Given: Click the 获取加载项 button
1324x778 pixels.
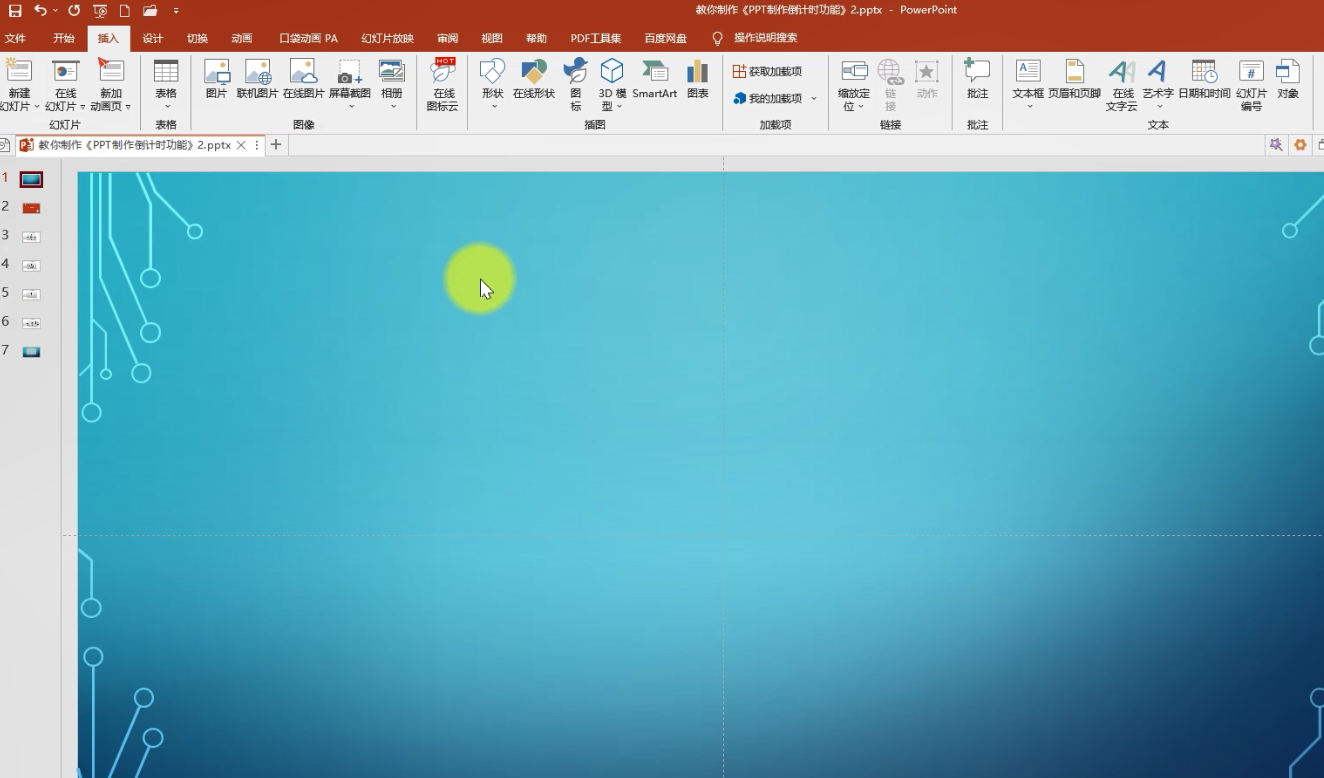Looking at the screenshot, I should tap(767, 72).
